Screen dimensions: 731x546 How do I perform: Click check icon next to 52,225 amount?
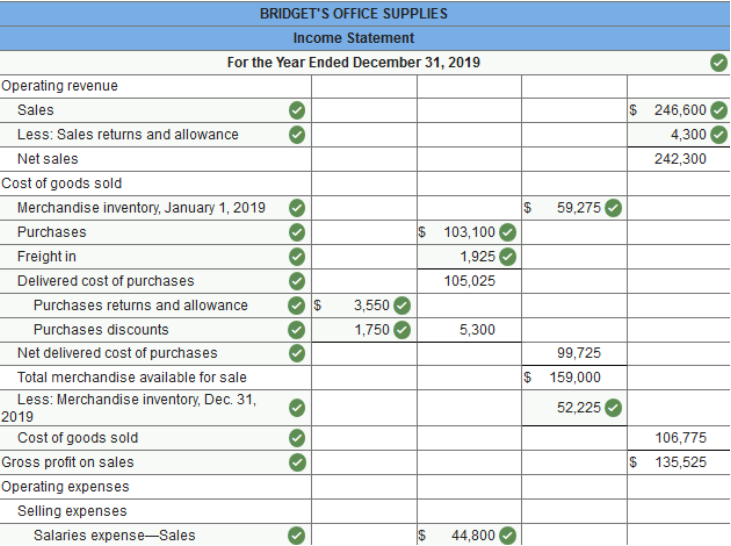coord(613,408)
